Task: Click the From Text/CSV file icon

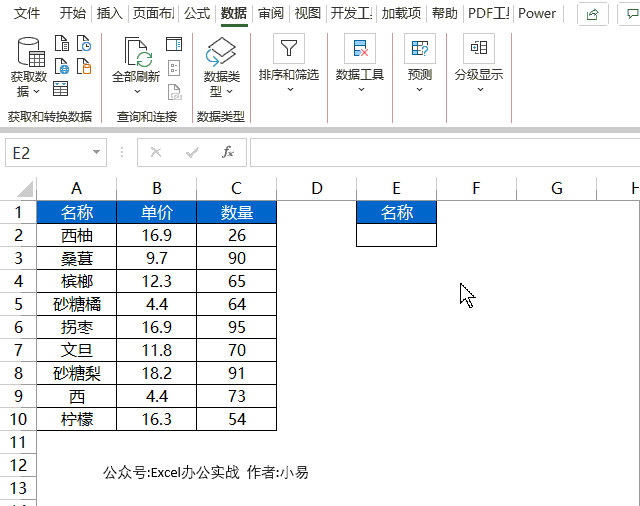Action: [x=62, y=43]
